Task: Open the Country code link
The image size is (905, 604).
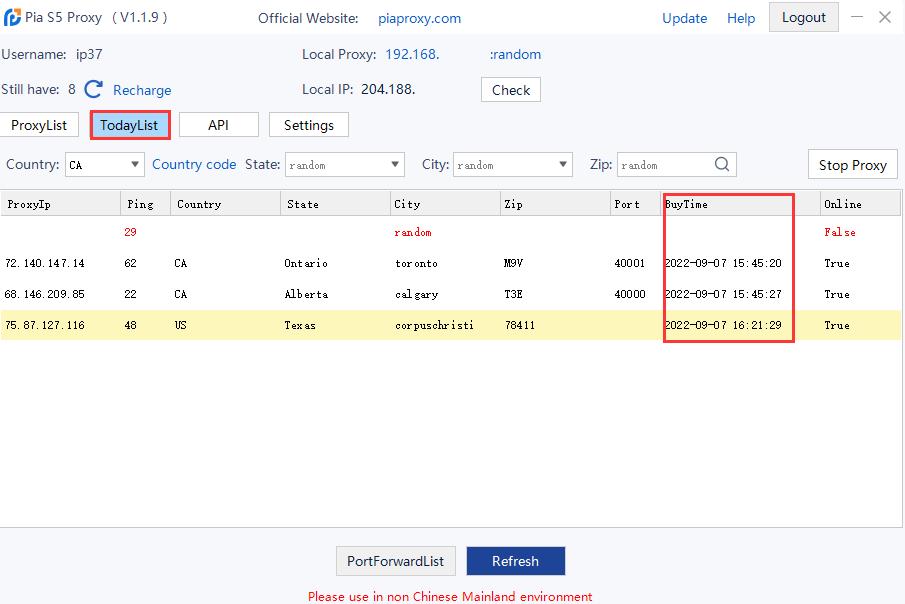Action: 194,165
